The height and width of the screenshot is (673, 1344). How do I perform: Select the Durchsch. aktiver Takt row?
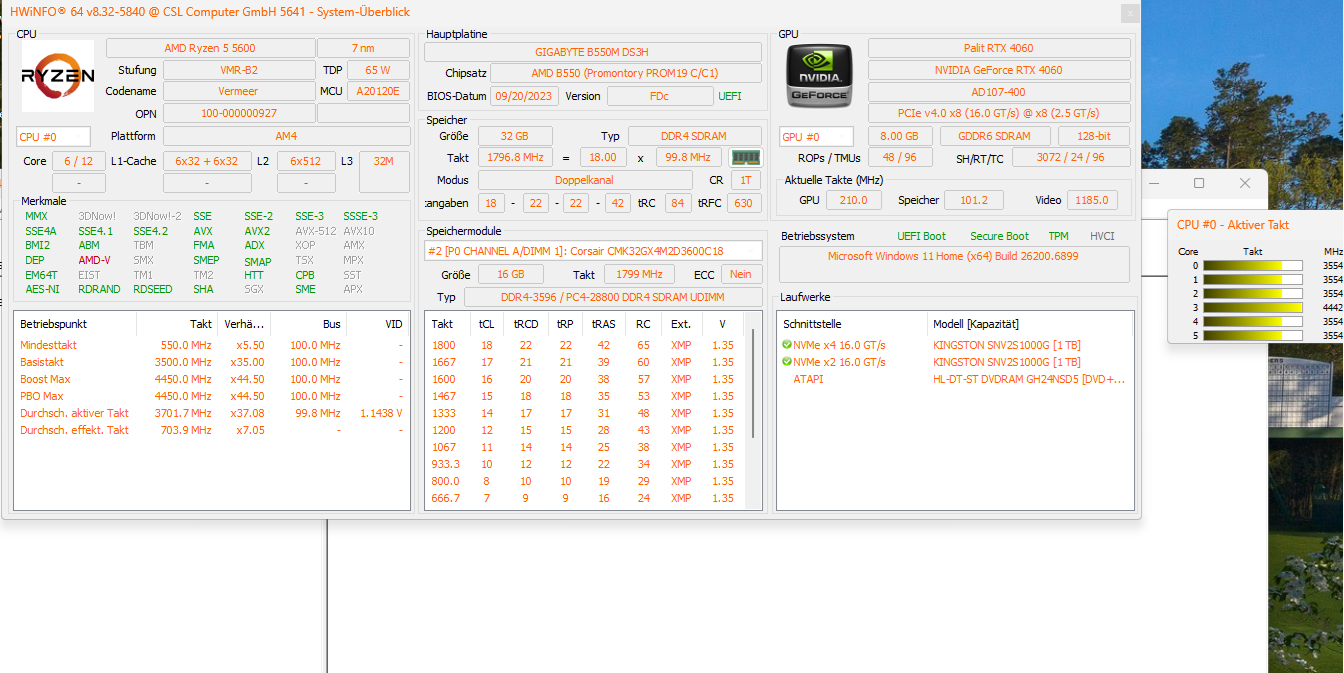(212, 413)
